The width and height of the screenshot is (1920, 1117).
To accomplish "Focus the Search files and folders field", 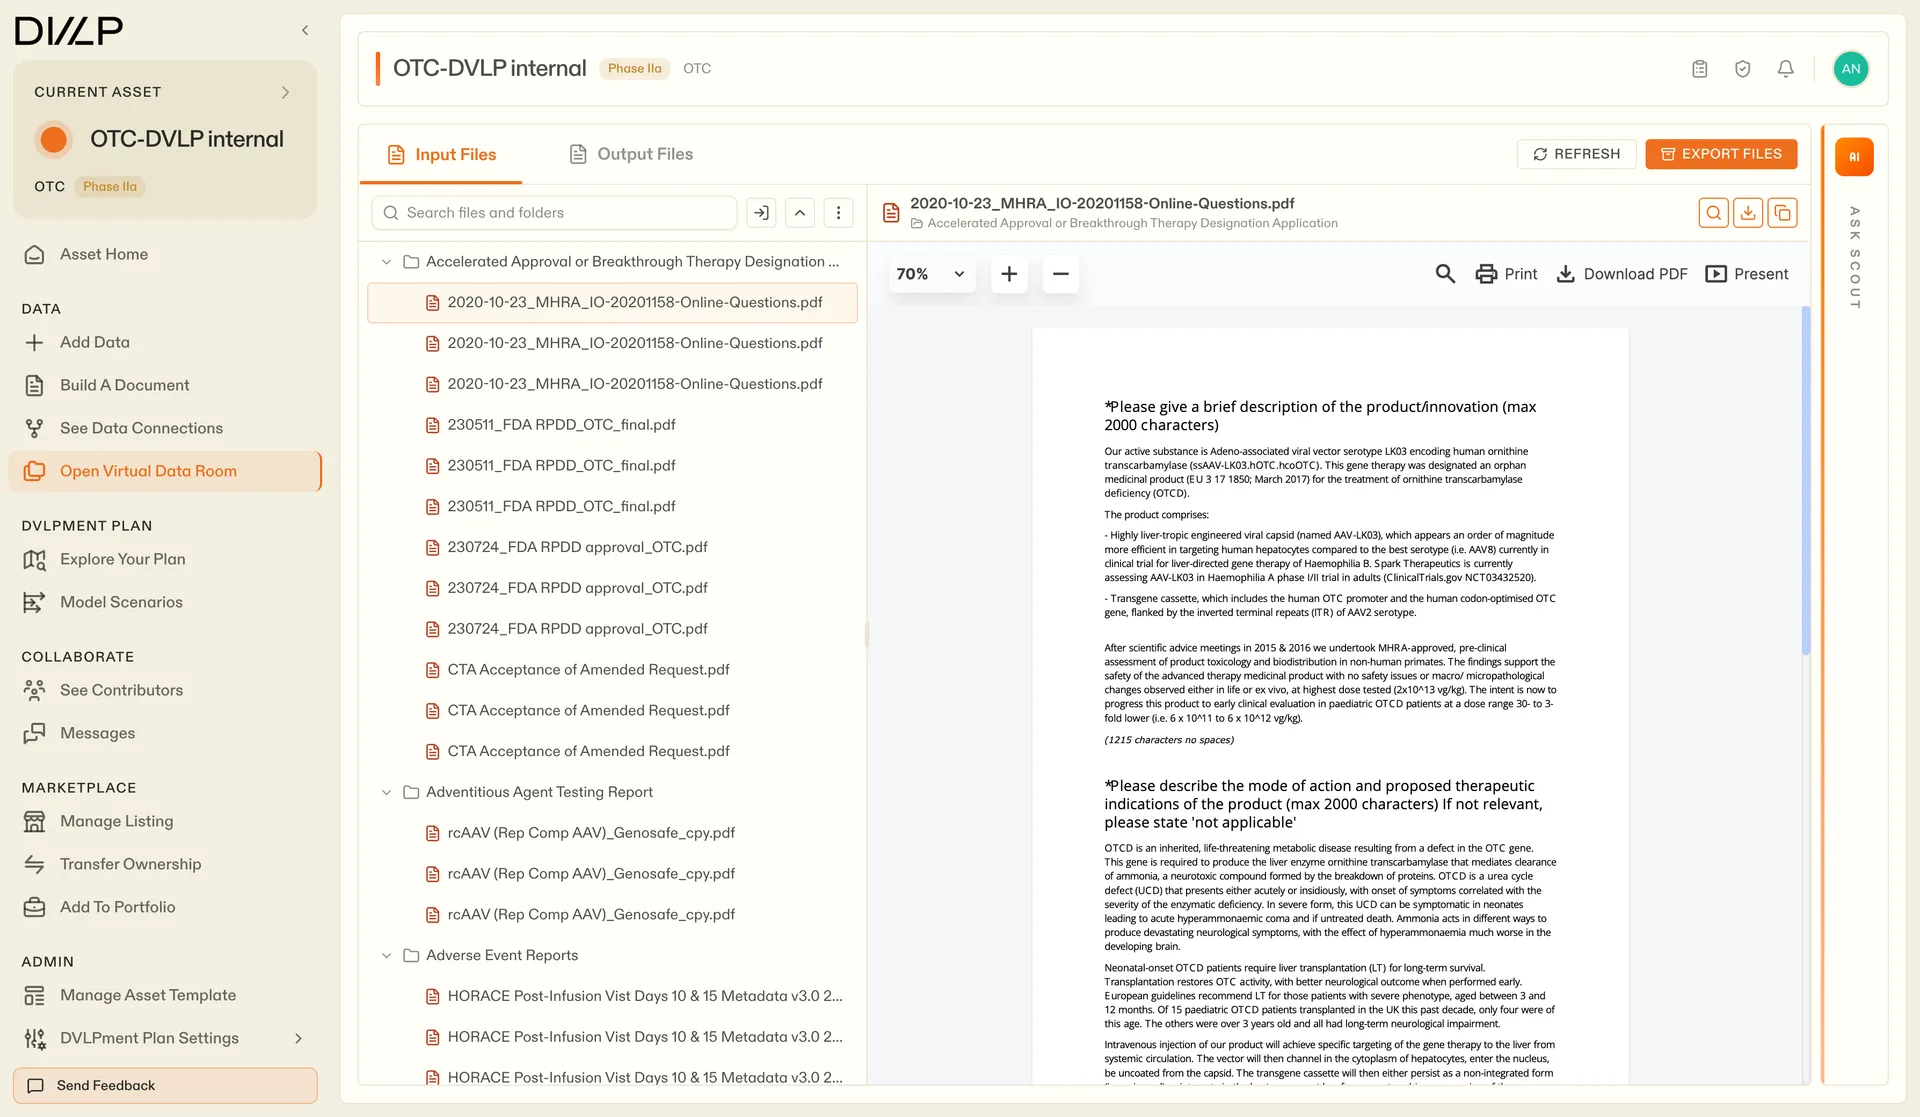I will coord(554,213).
